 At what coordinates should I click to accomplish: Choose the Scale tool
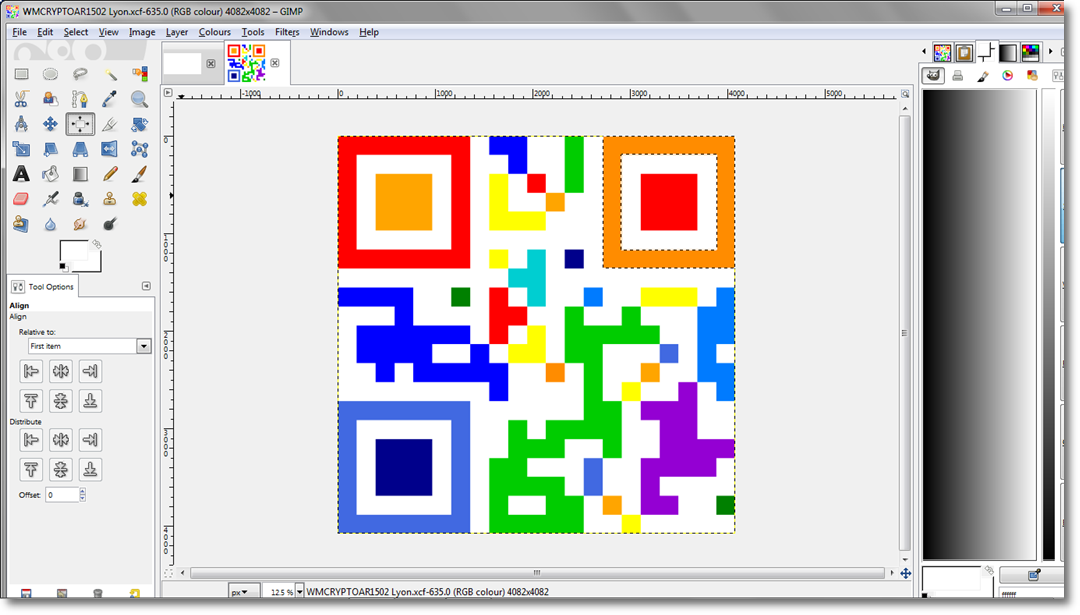[21, 149]
